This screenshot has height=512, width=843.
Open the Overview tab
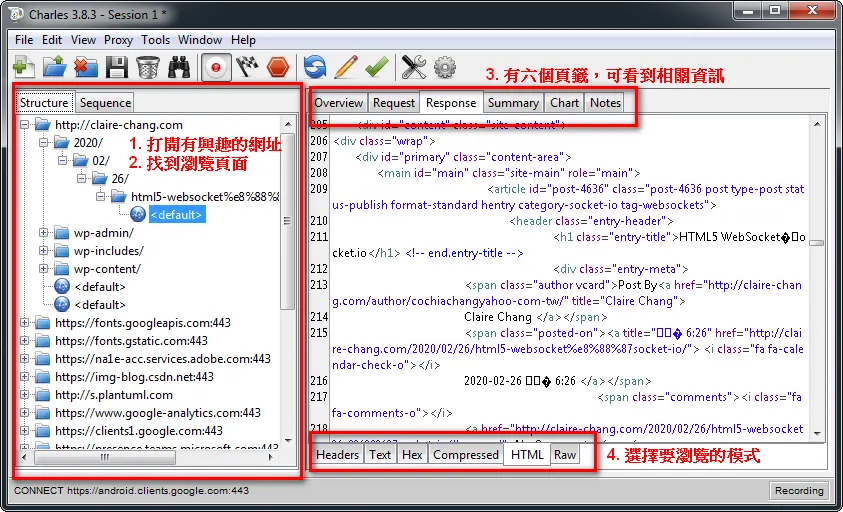point(339,103)
